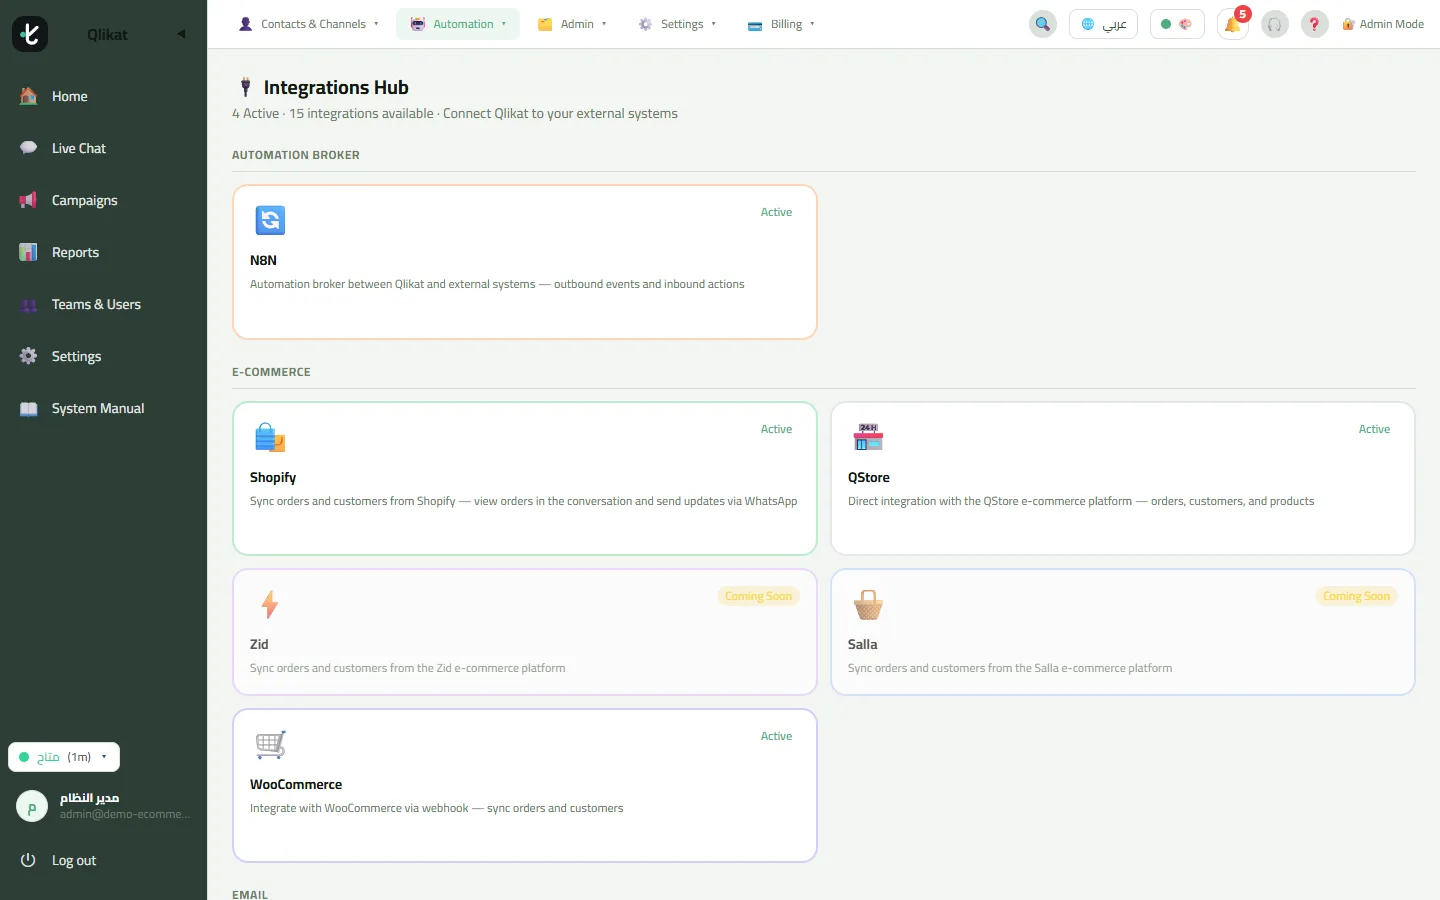Screen dimensions: 1440x900
Task: Toggle Admin Mode
Action: point(1383,24)
